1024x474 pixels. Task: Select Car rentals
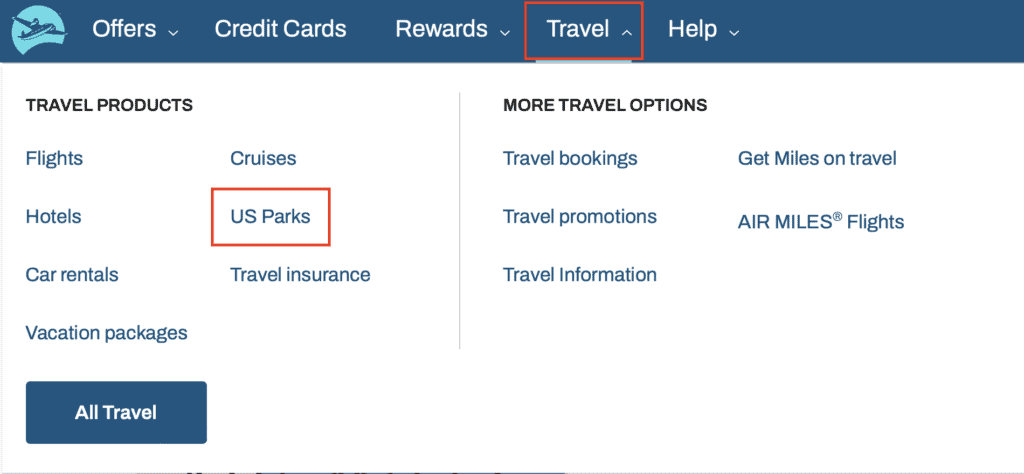(x=72, y=274)
